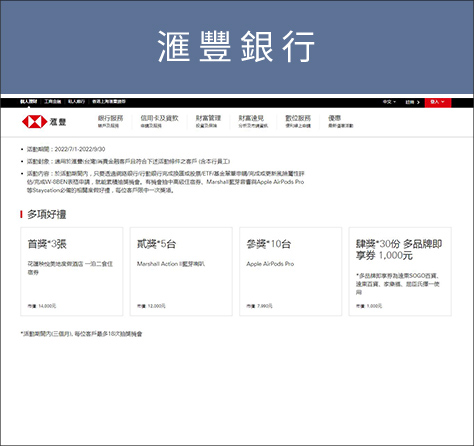The width and height of the screenshot is (474, 446).
Task: Click the 14,000元 market value text
Action: 47,306
